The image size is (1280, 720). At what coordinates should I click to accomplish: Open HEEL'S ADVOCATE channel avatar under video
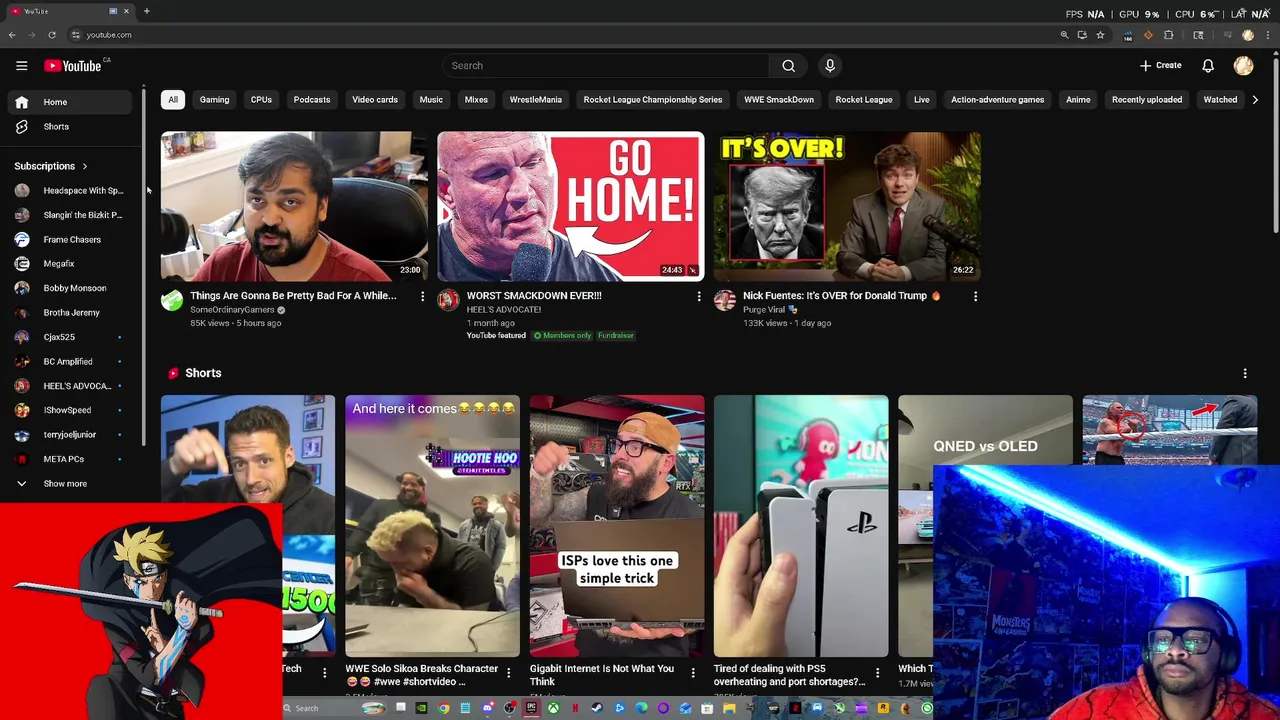coord(448,300)
